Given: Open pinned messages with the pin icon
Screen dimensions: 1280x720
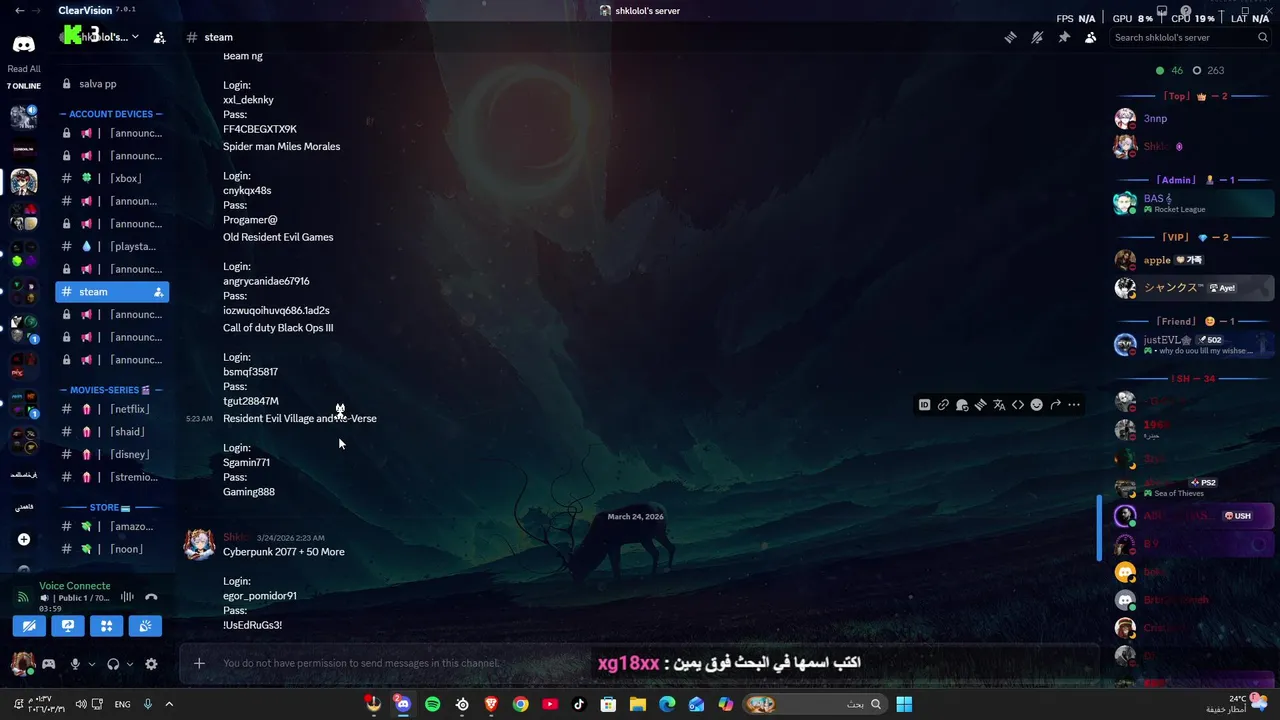Looking at the screenshot, I should click(x=1064, y=37).
